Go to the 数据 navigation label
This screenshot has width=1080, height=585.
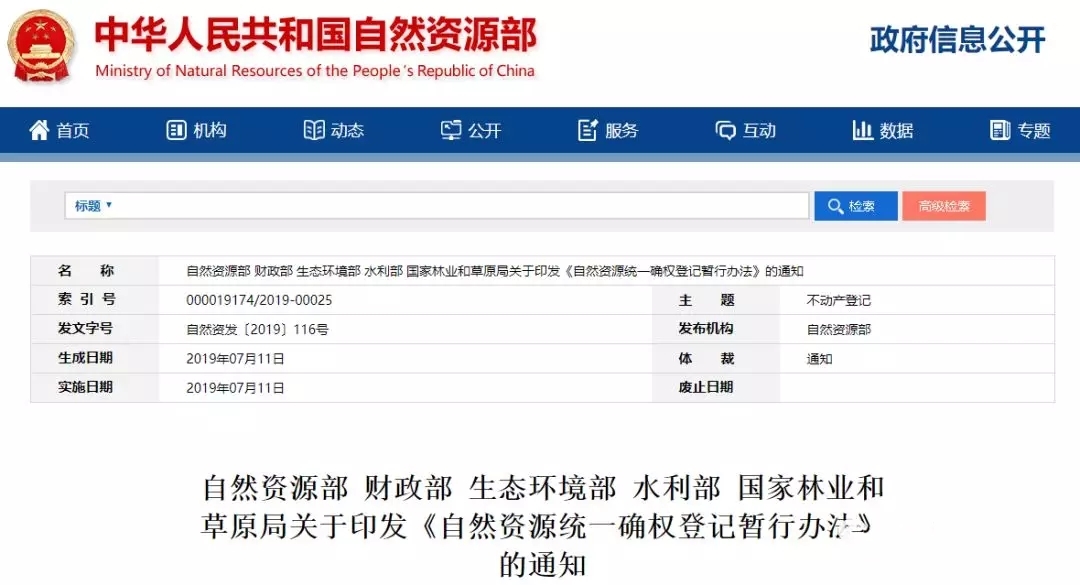(896, 130)
